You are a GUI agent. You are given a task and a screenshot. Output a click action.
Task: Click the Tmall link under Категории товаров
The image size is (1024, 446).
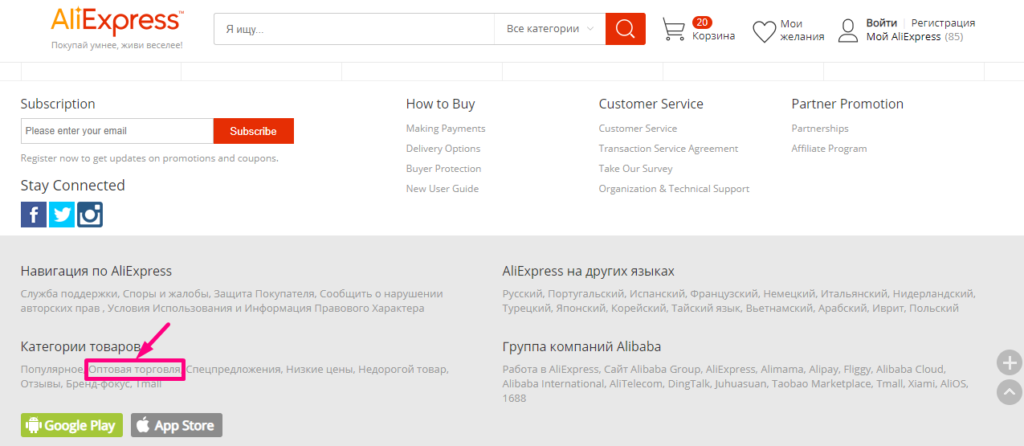pyautogui.click(x=148, y=383)
